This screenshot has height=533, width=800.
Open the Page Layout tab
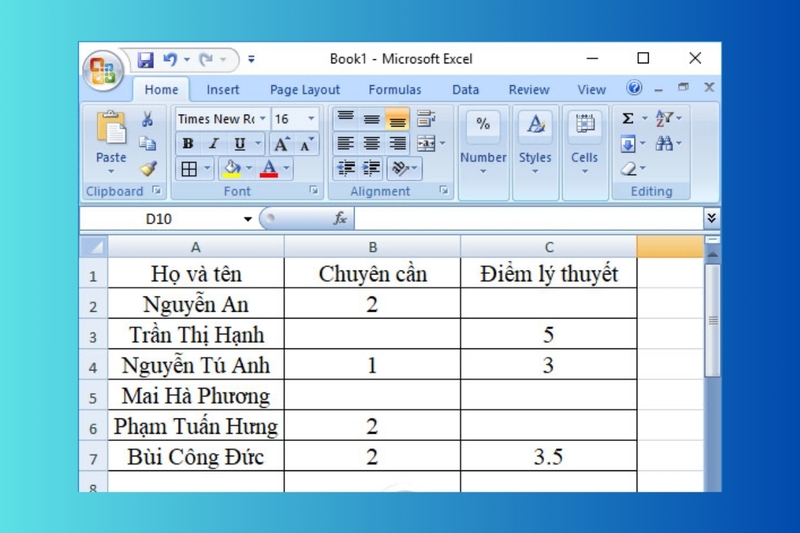(305, 90)
